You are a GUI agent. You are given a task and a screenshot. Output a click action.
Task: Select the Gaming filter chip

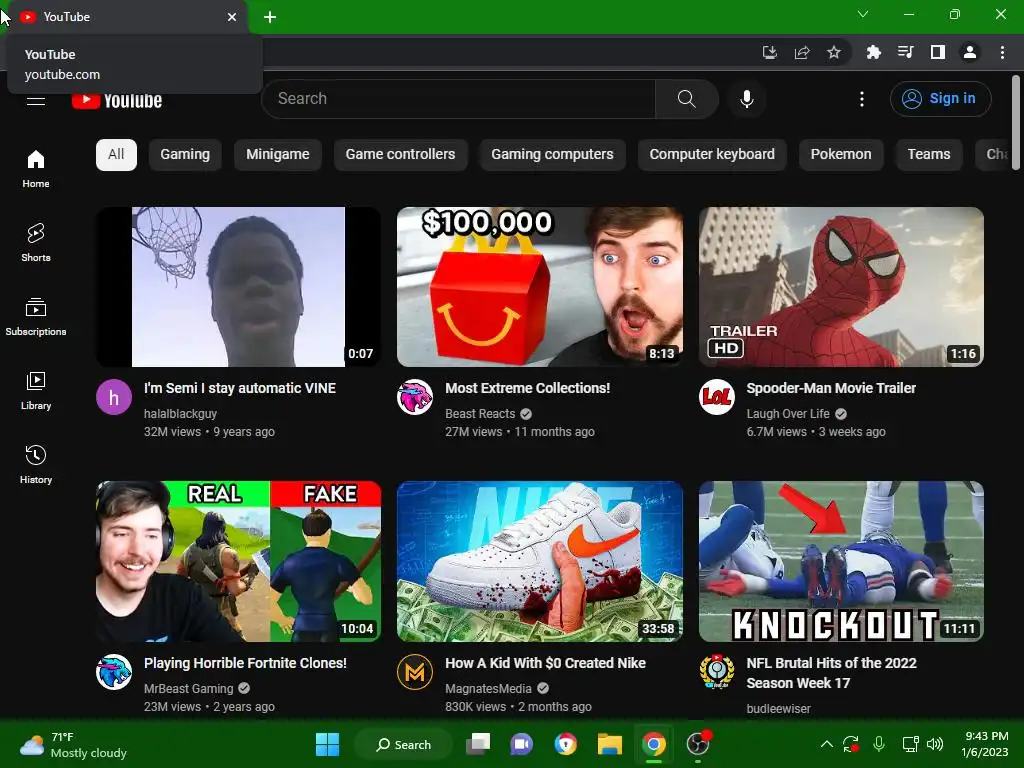pos(185,155)
